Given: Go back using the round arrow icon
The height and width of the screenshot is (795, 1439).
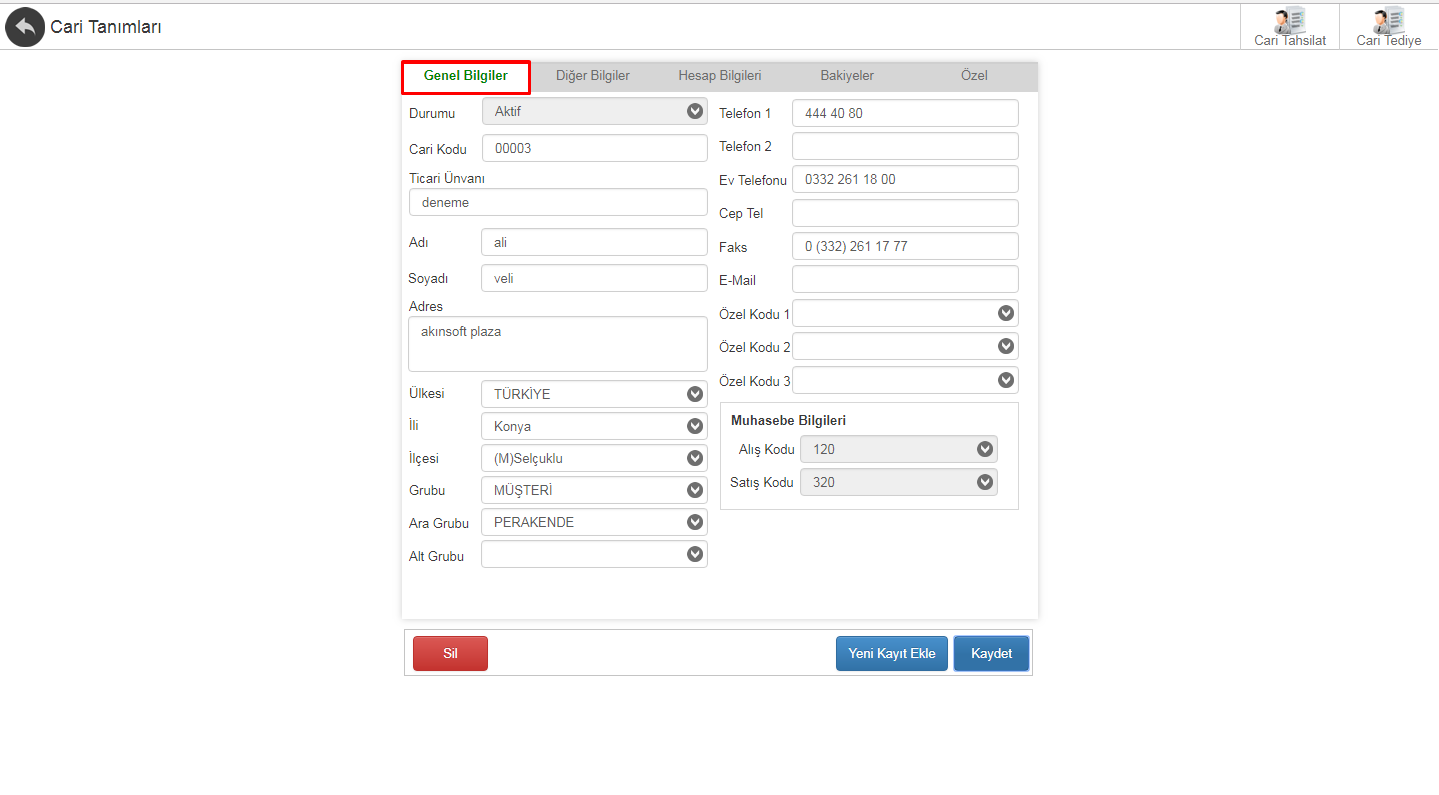Looking at the screenshot, I should pos(25,27).
